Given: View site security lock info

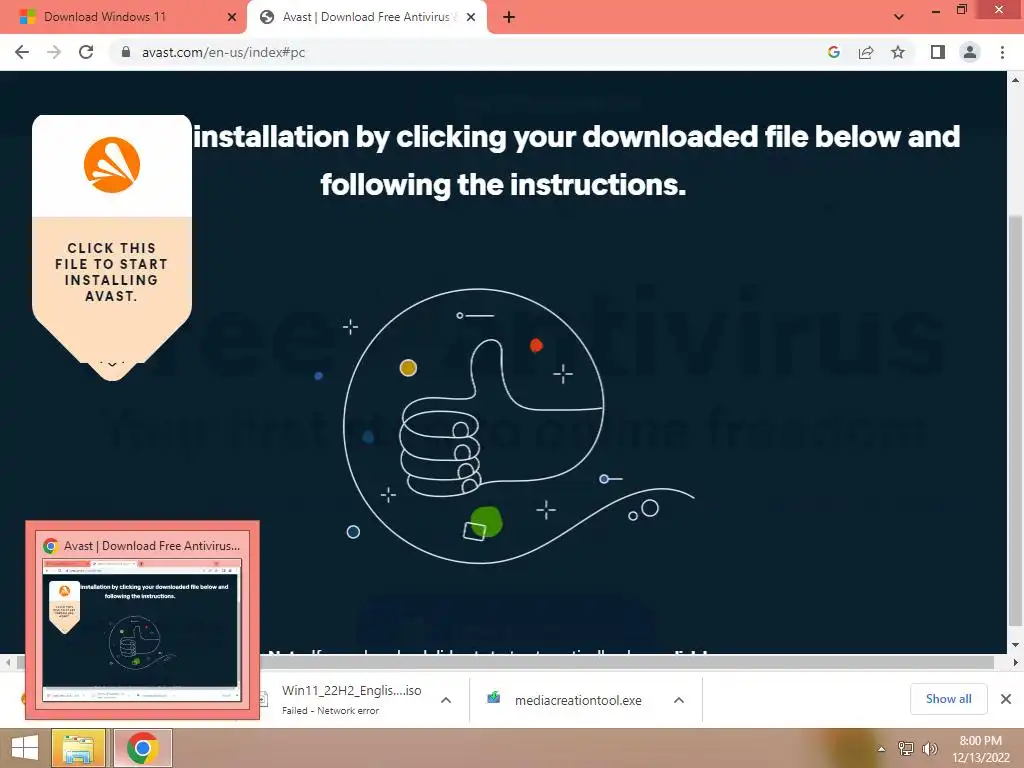Looking at the screenshot, I should 126,52.
